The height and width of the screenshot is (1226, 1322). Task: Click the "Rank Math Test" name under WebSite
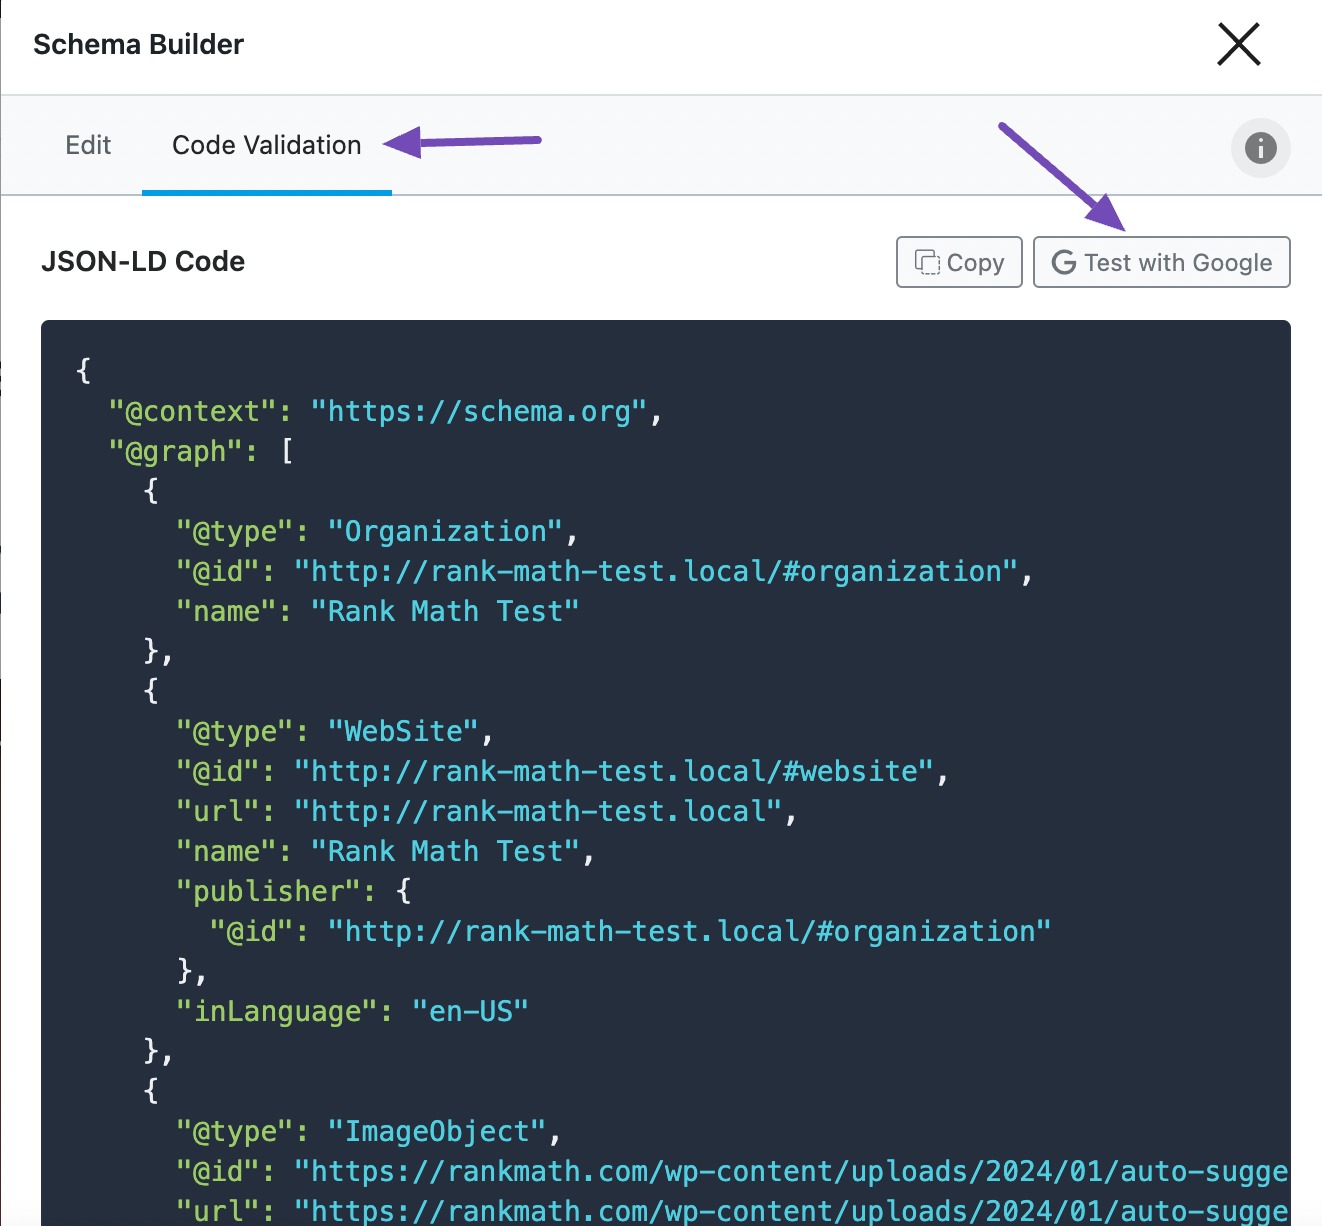445,851
